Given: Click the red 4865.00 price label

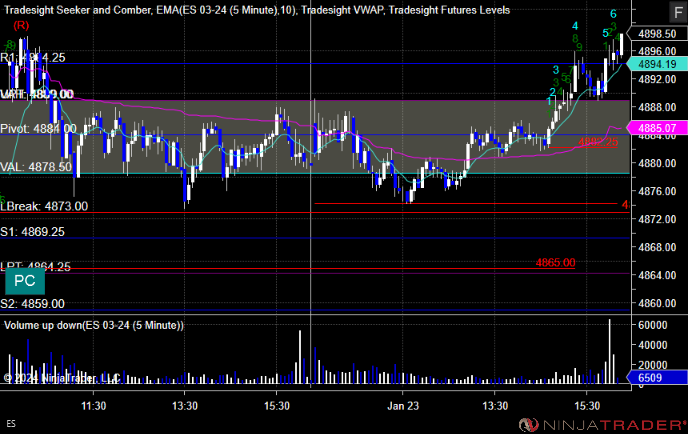Looking at the screenshot, I should tap(555, 262).
